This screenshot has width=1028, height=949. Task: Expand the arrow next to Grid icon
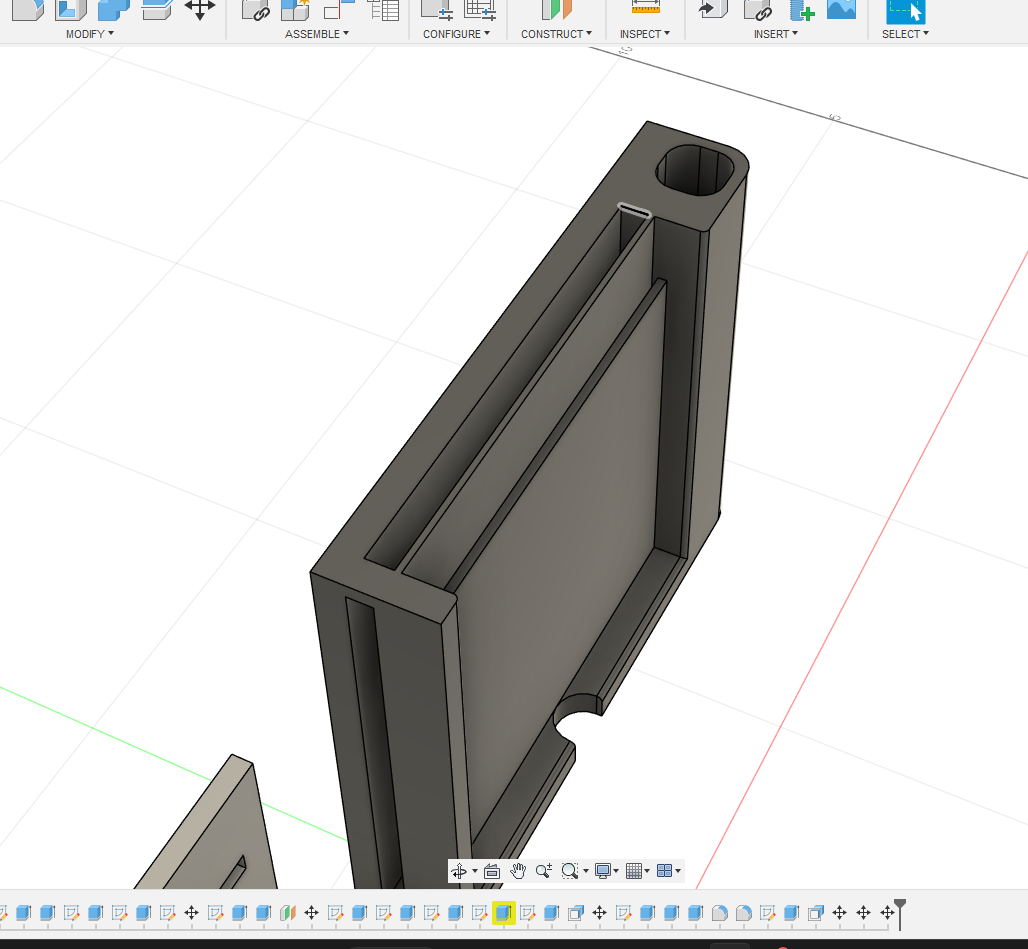647,871
